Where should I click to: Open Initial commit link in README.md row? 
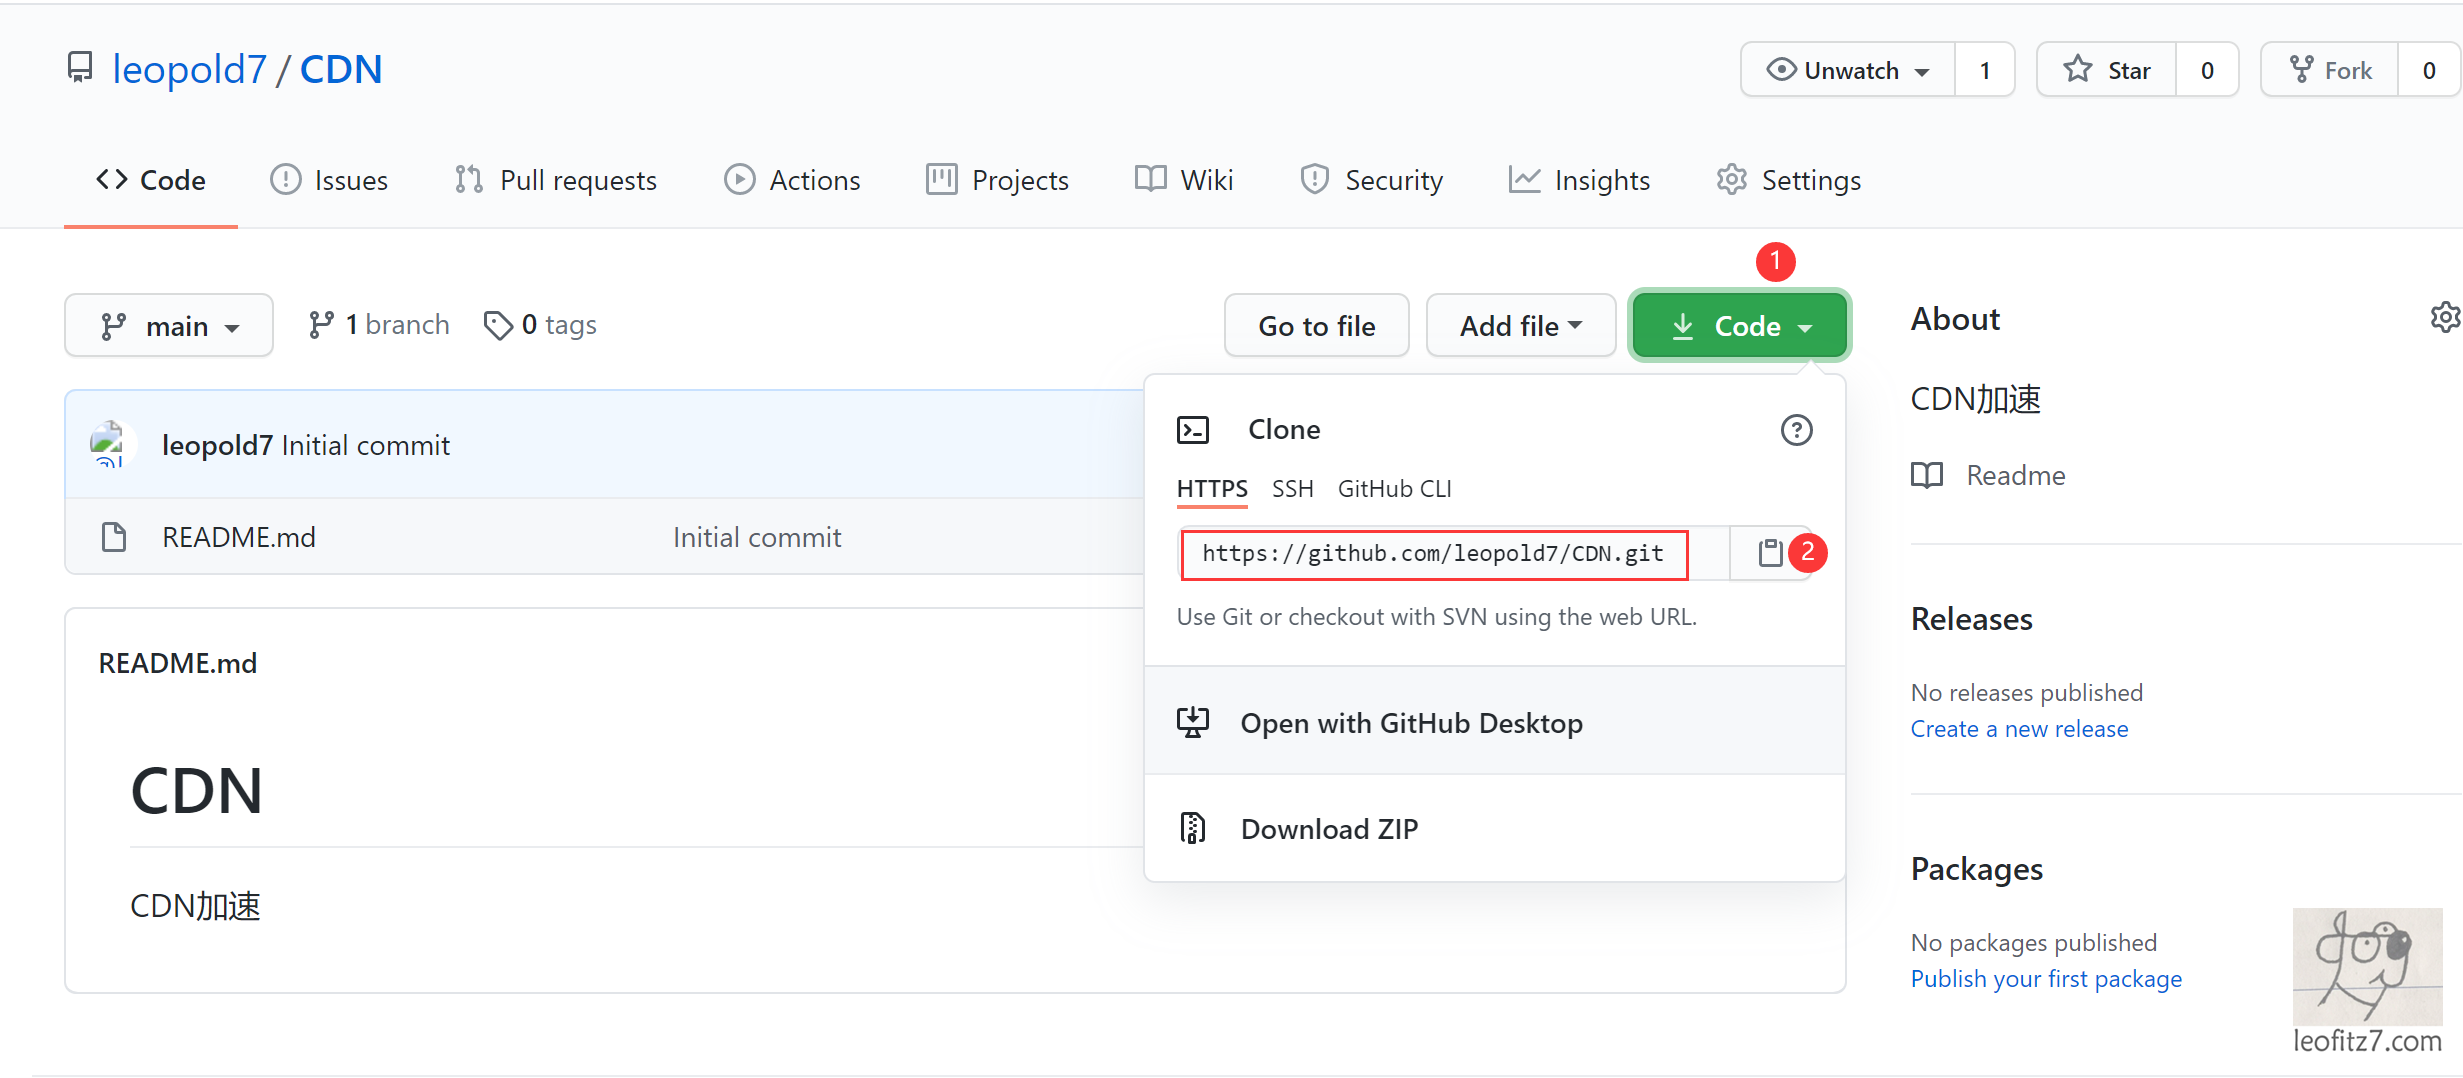pos(757,537)
